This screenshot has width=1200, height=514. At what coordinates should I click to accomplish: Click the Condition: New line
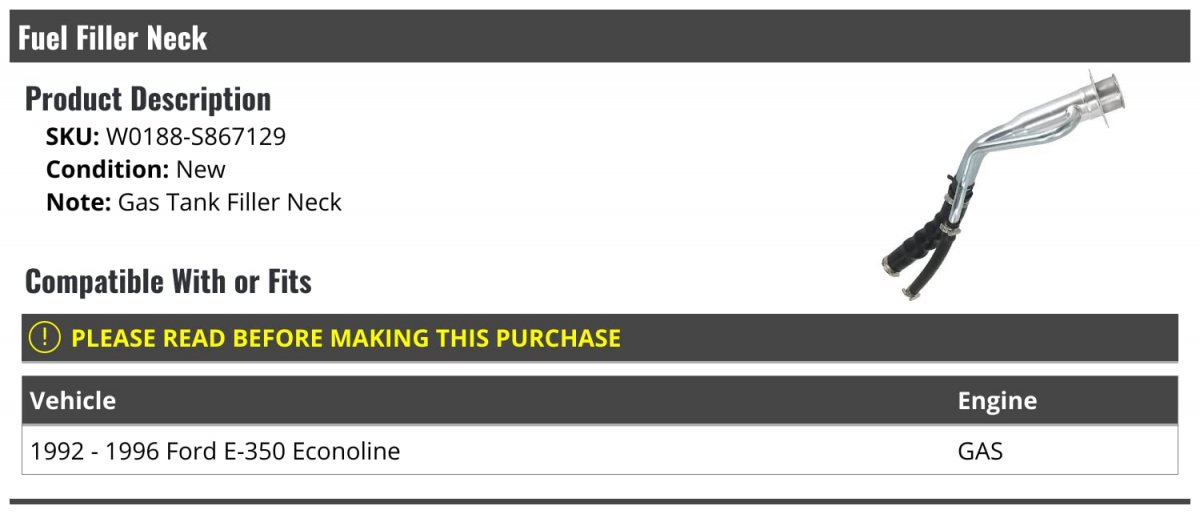136,169
